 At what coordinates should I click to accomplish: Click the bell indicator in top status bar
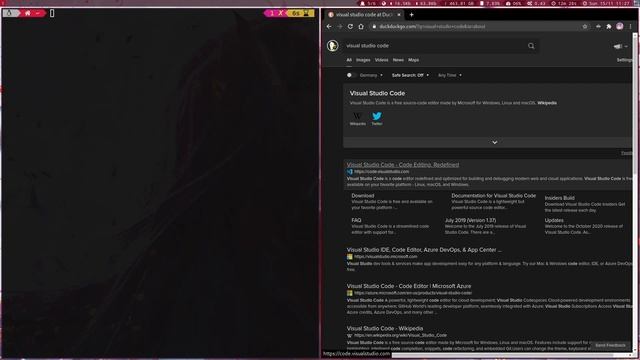click(x=369, y=3)
